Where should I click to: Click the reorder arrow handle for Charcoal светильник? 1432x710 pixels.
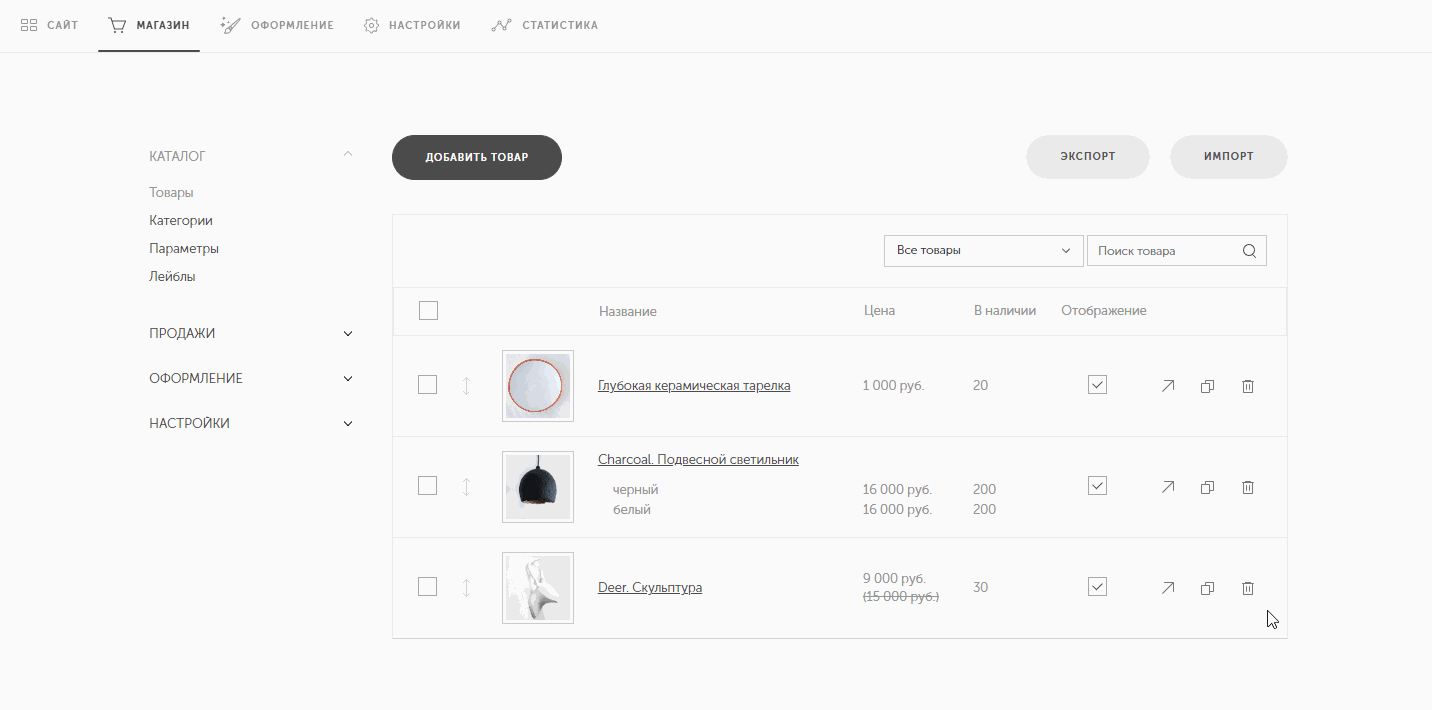tap(466, 487)
